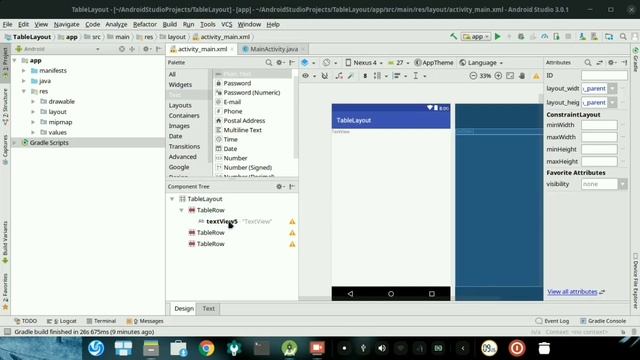This screenshot has height=360, width=640.
Task: Collapse the first TableRow node
Action: [181, 210]
